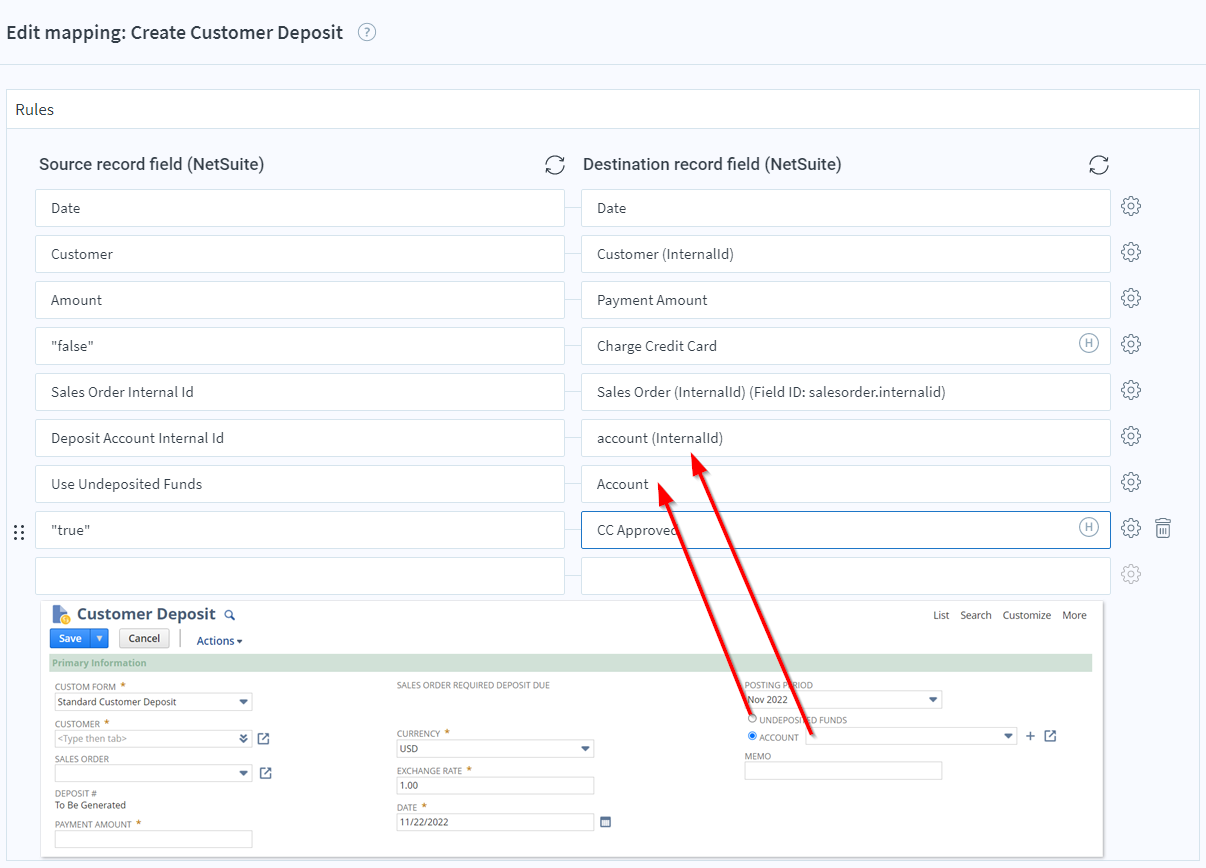Delete the CC Approved mapping row
The width and height of the screenshot is (1206, 868).
pyautogui.click(x=1163, y=528)
